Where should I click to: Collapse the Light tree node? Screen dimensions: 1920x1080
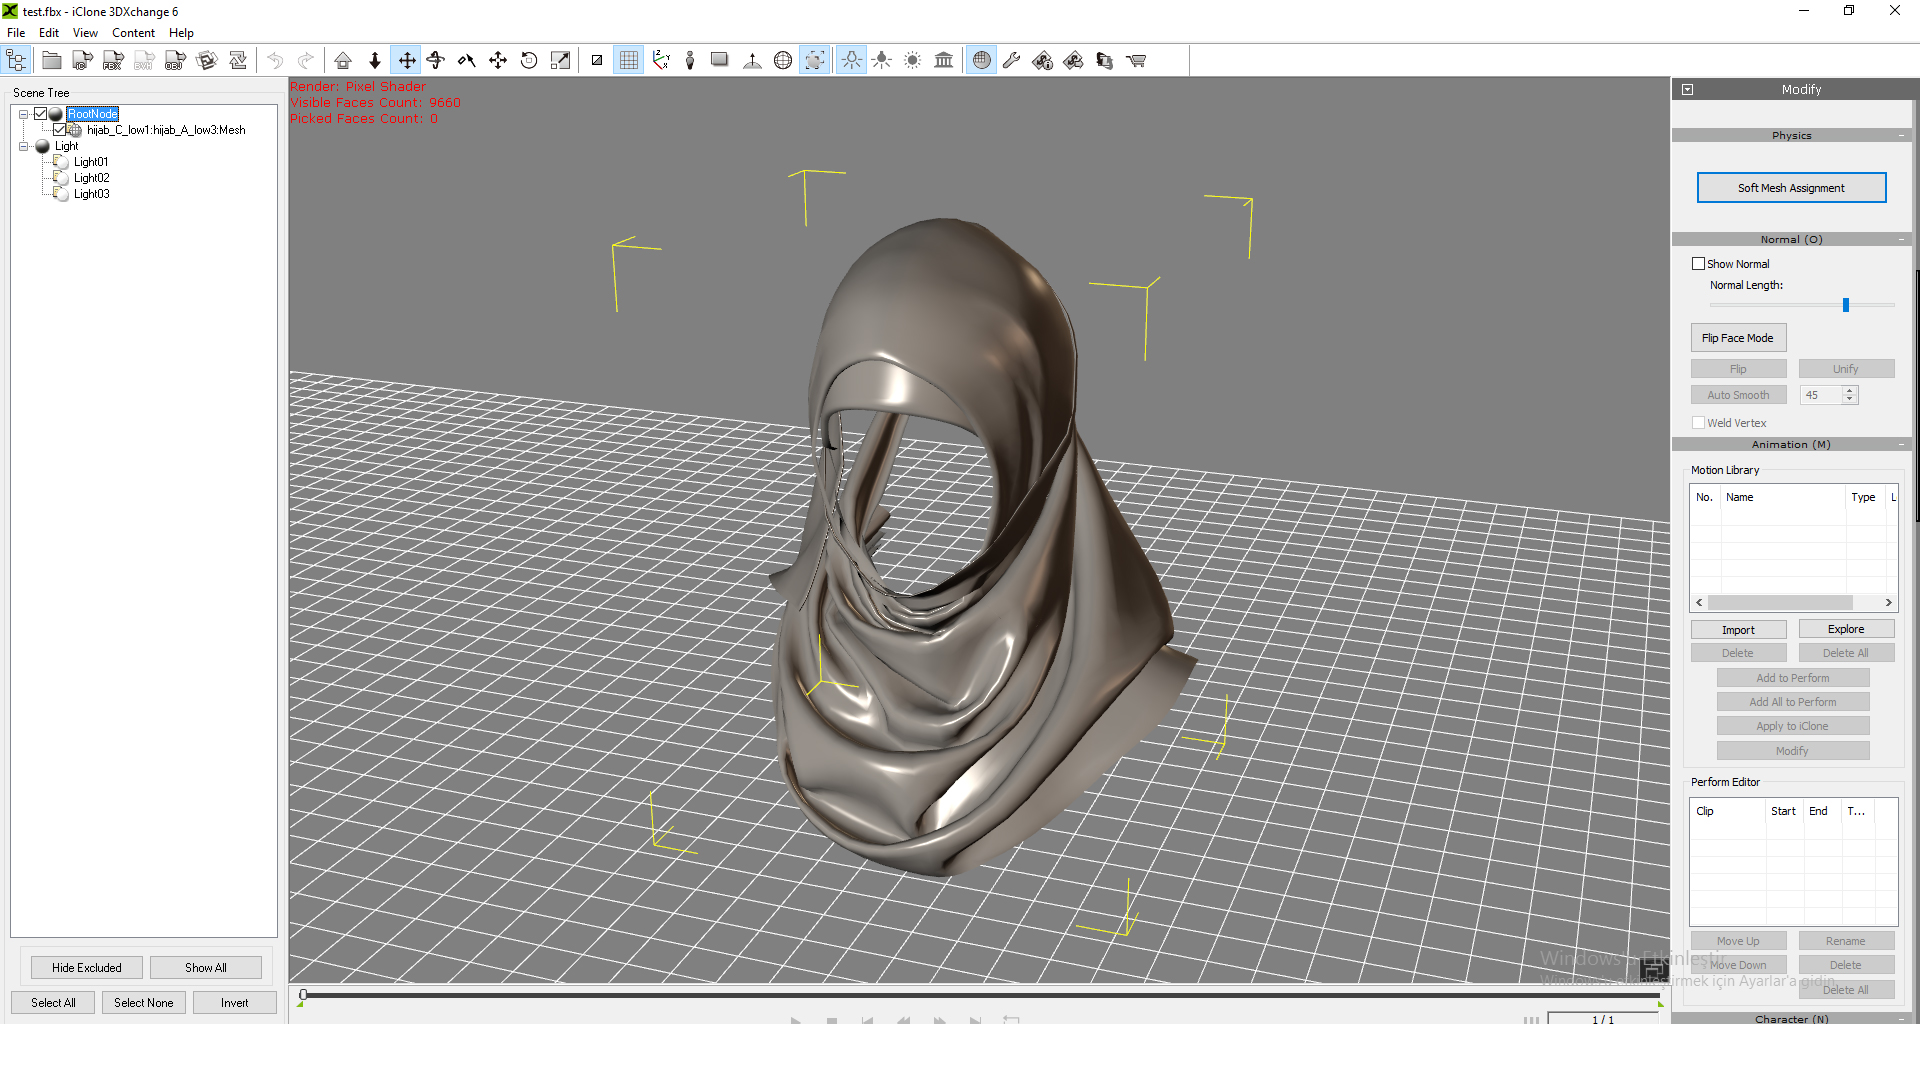[23, 146]
